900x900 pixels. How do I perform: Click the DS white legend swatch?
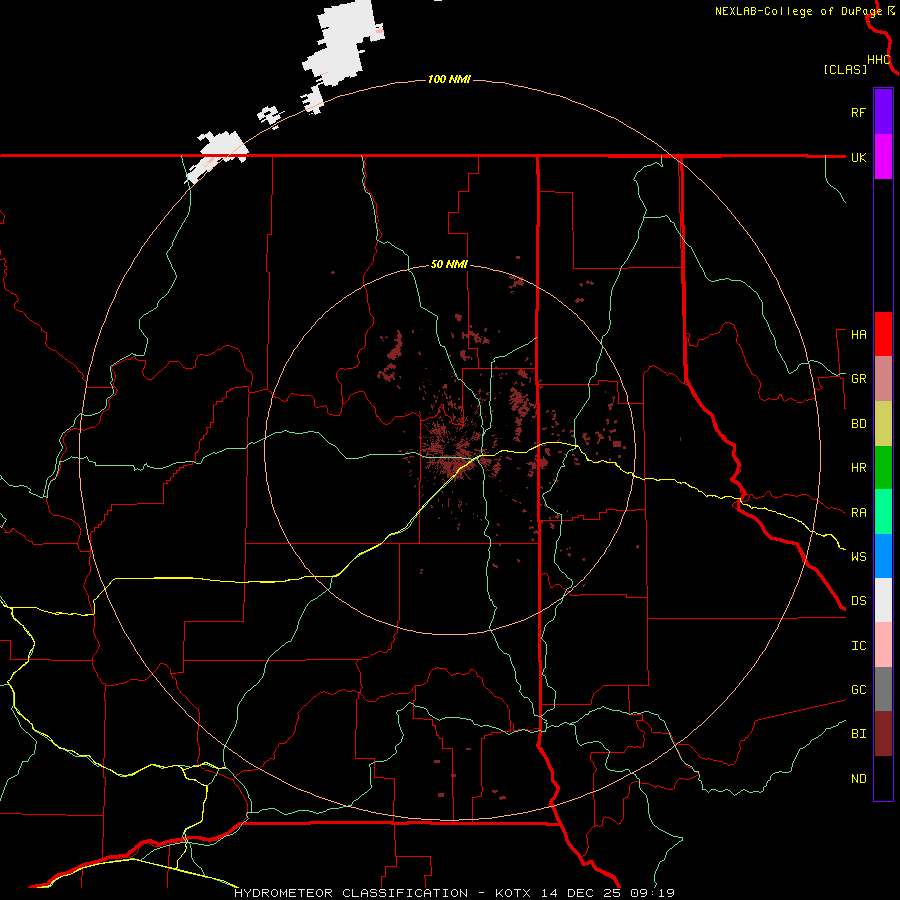point(883,600)
